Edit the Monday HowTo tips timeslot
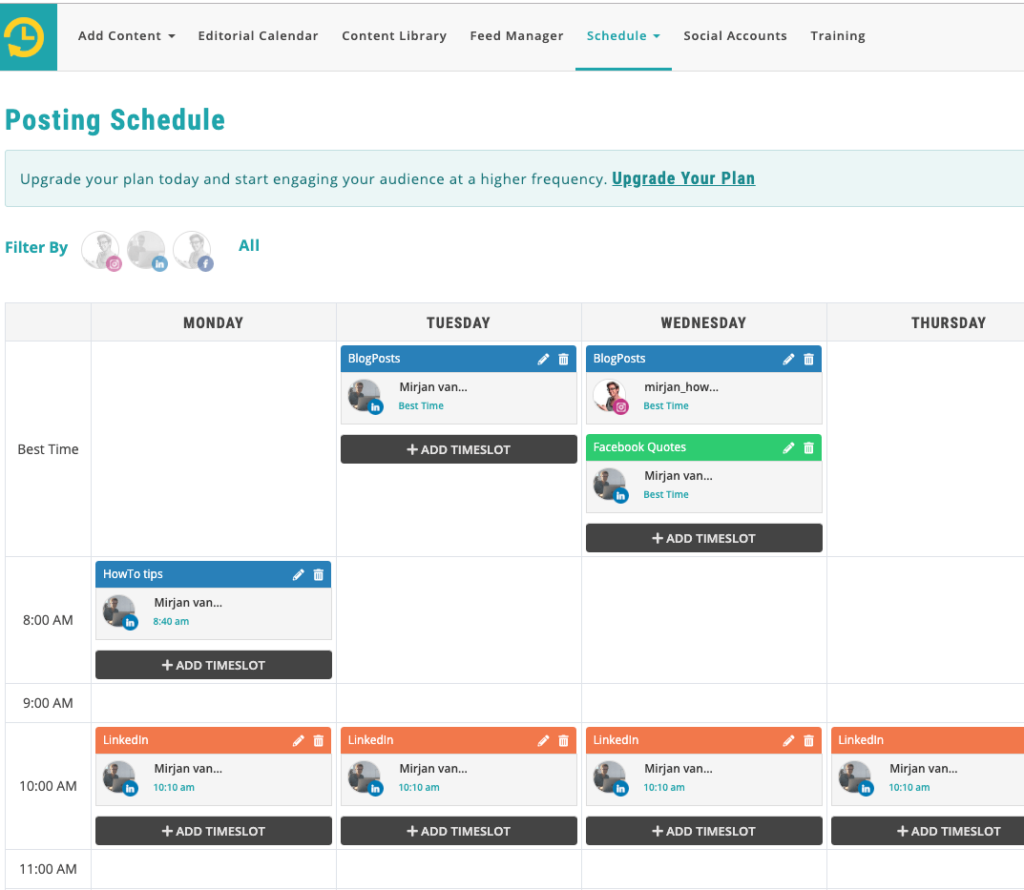1024x890 pixels. click(x=298, y=574)
